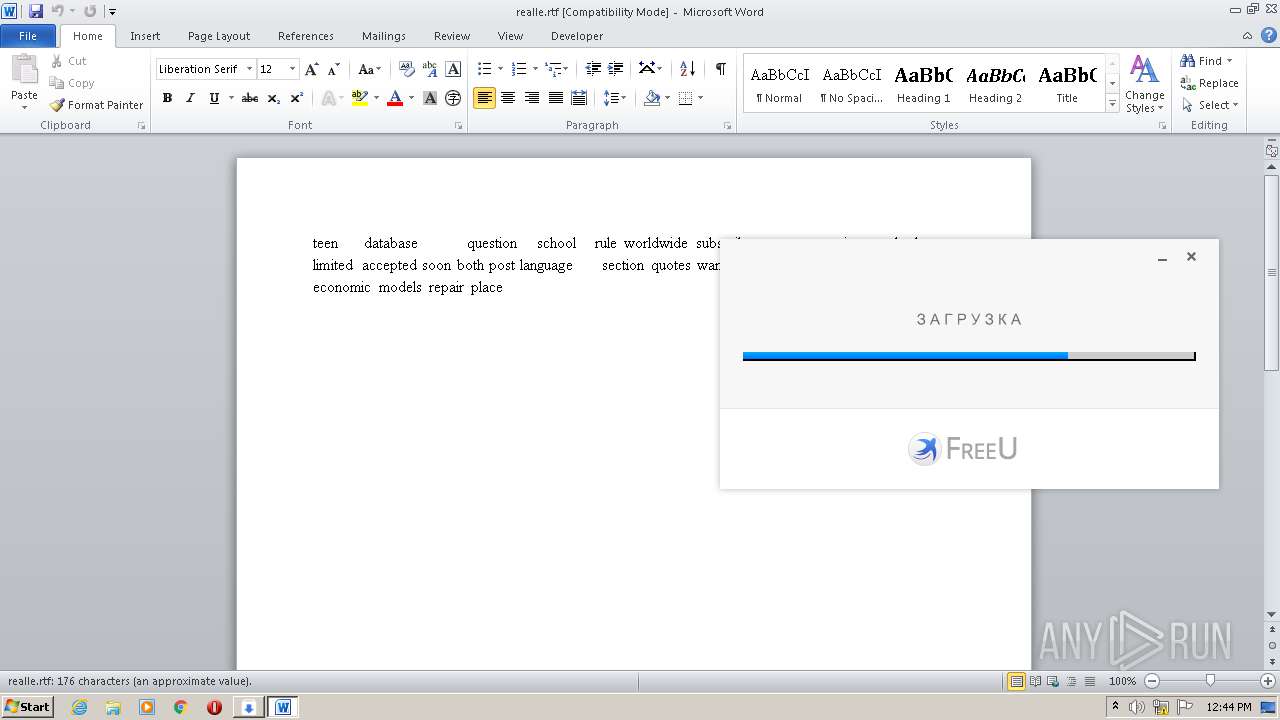The width and height of the screenshot is (1280, 720).
Task: Toggle bold formatting
Action: [167, 98]
